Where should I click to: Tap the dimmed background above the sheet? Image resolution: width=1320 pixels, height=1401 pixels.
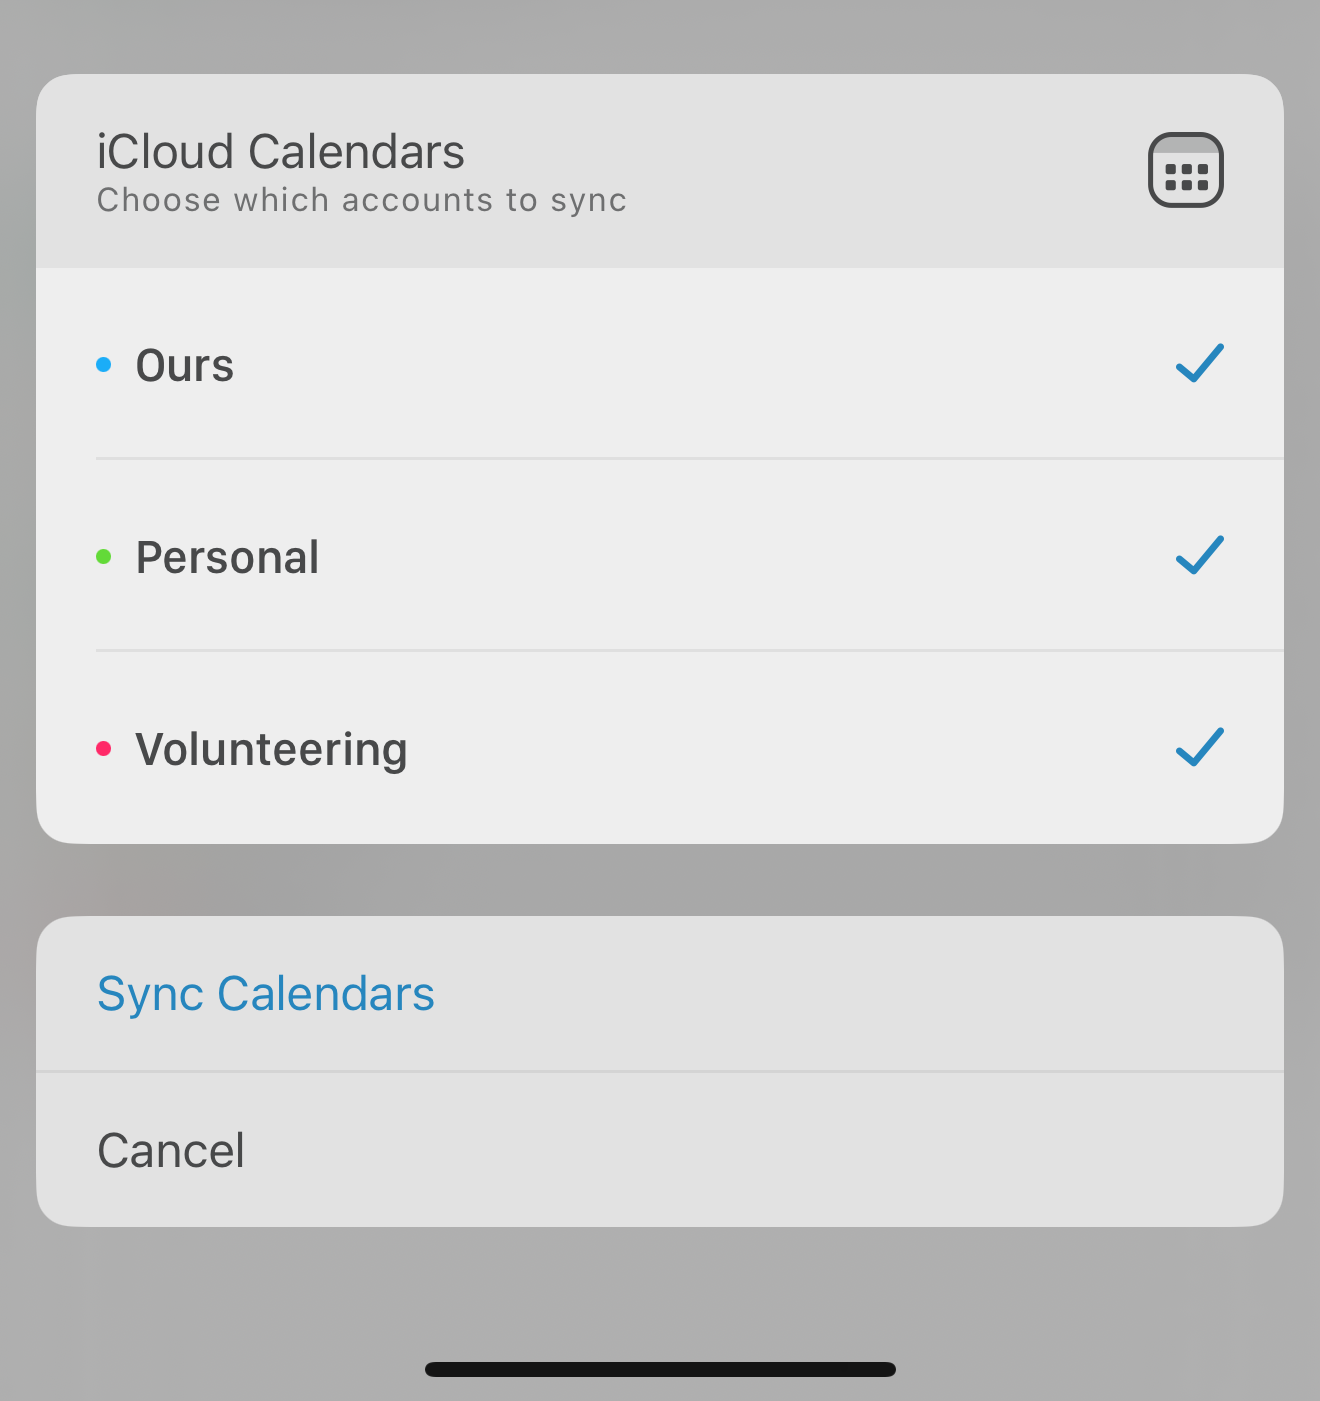tap(660, 35)
